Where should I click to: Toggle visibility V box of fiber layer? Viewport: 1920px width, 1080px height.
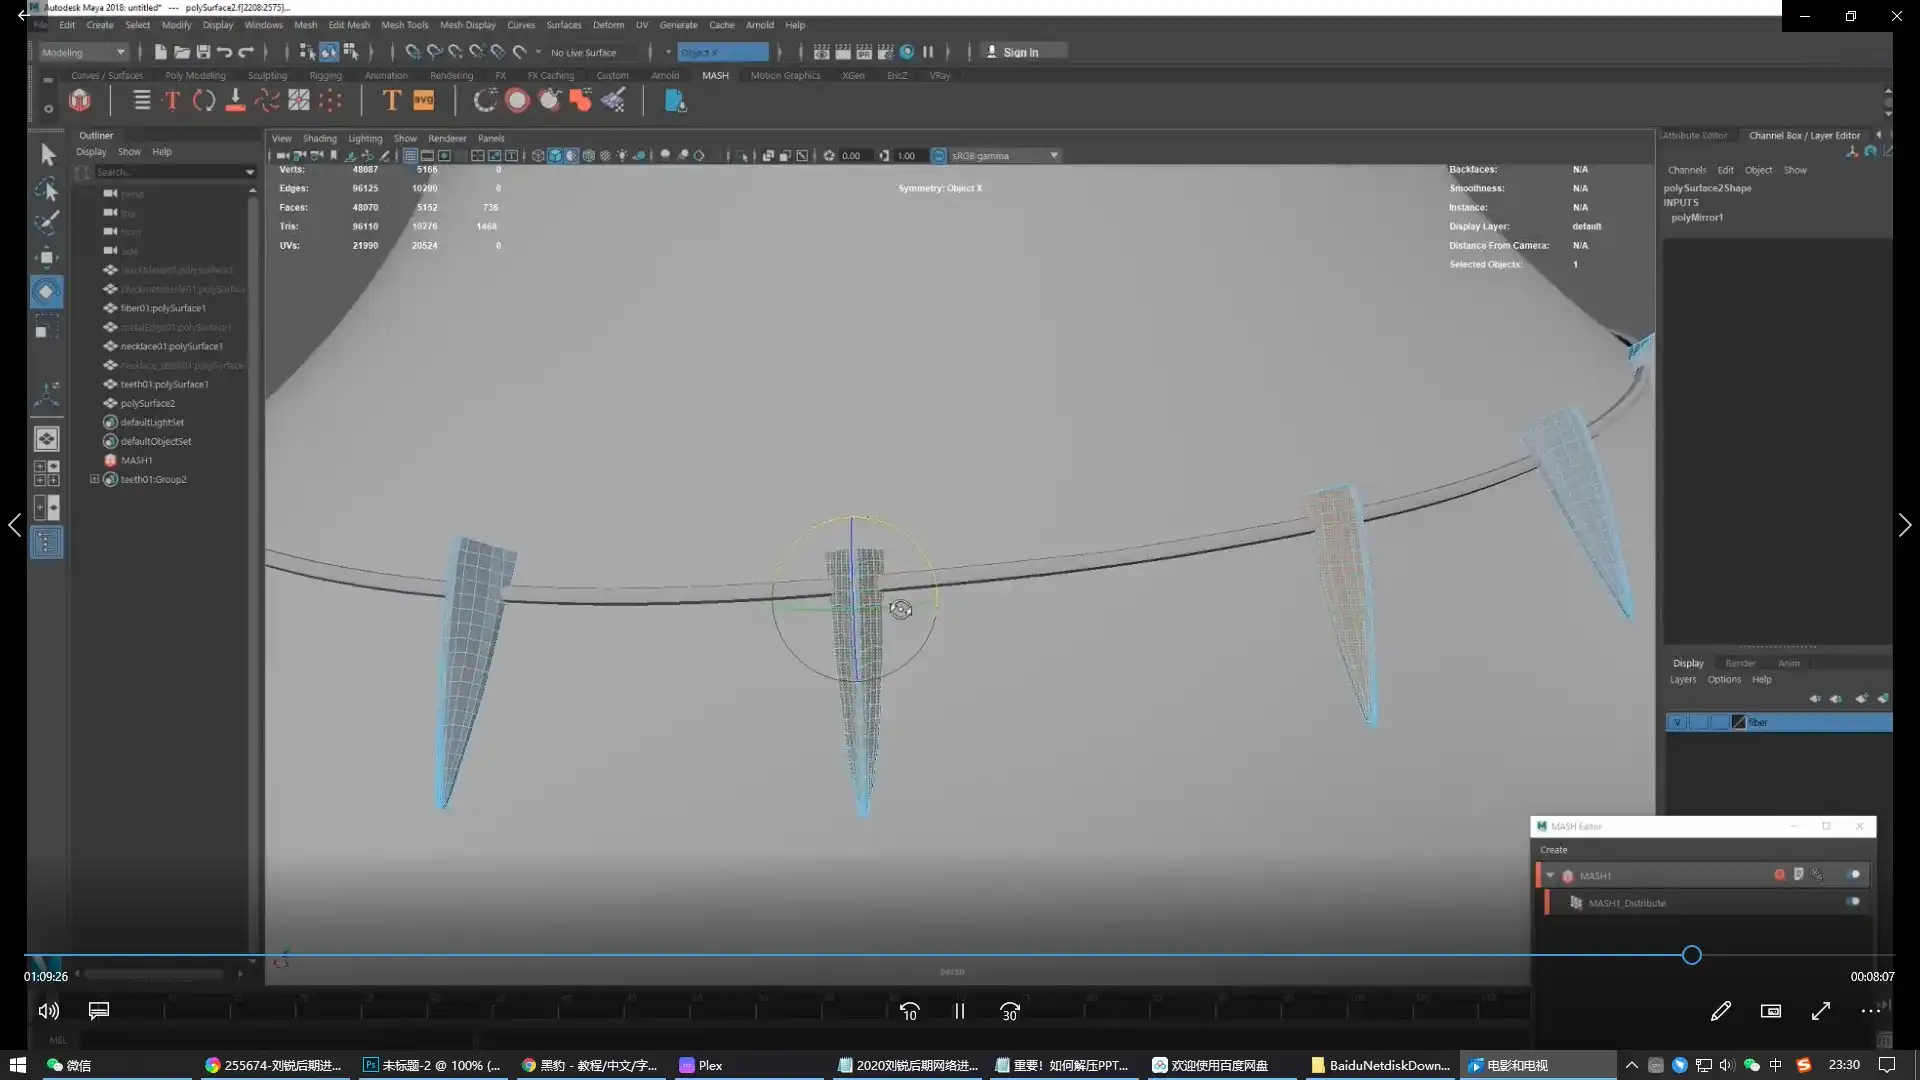pos(1677,722)
